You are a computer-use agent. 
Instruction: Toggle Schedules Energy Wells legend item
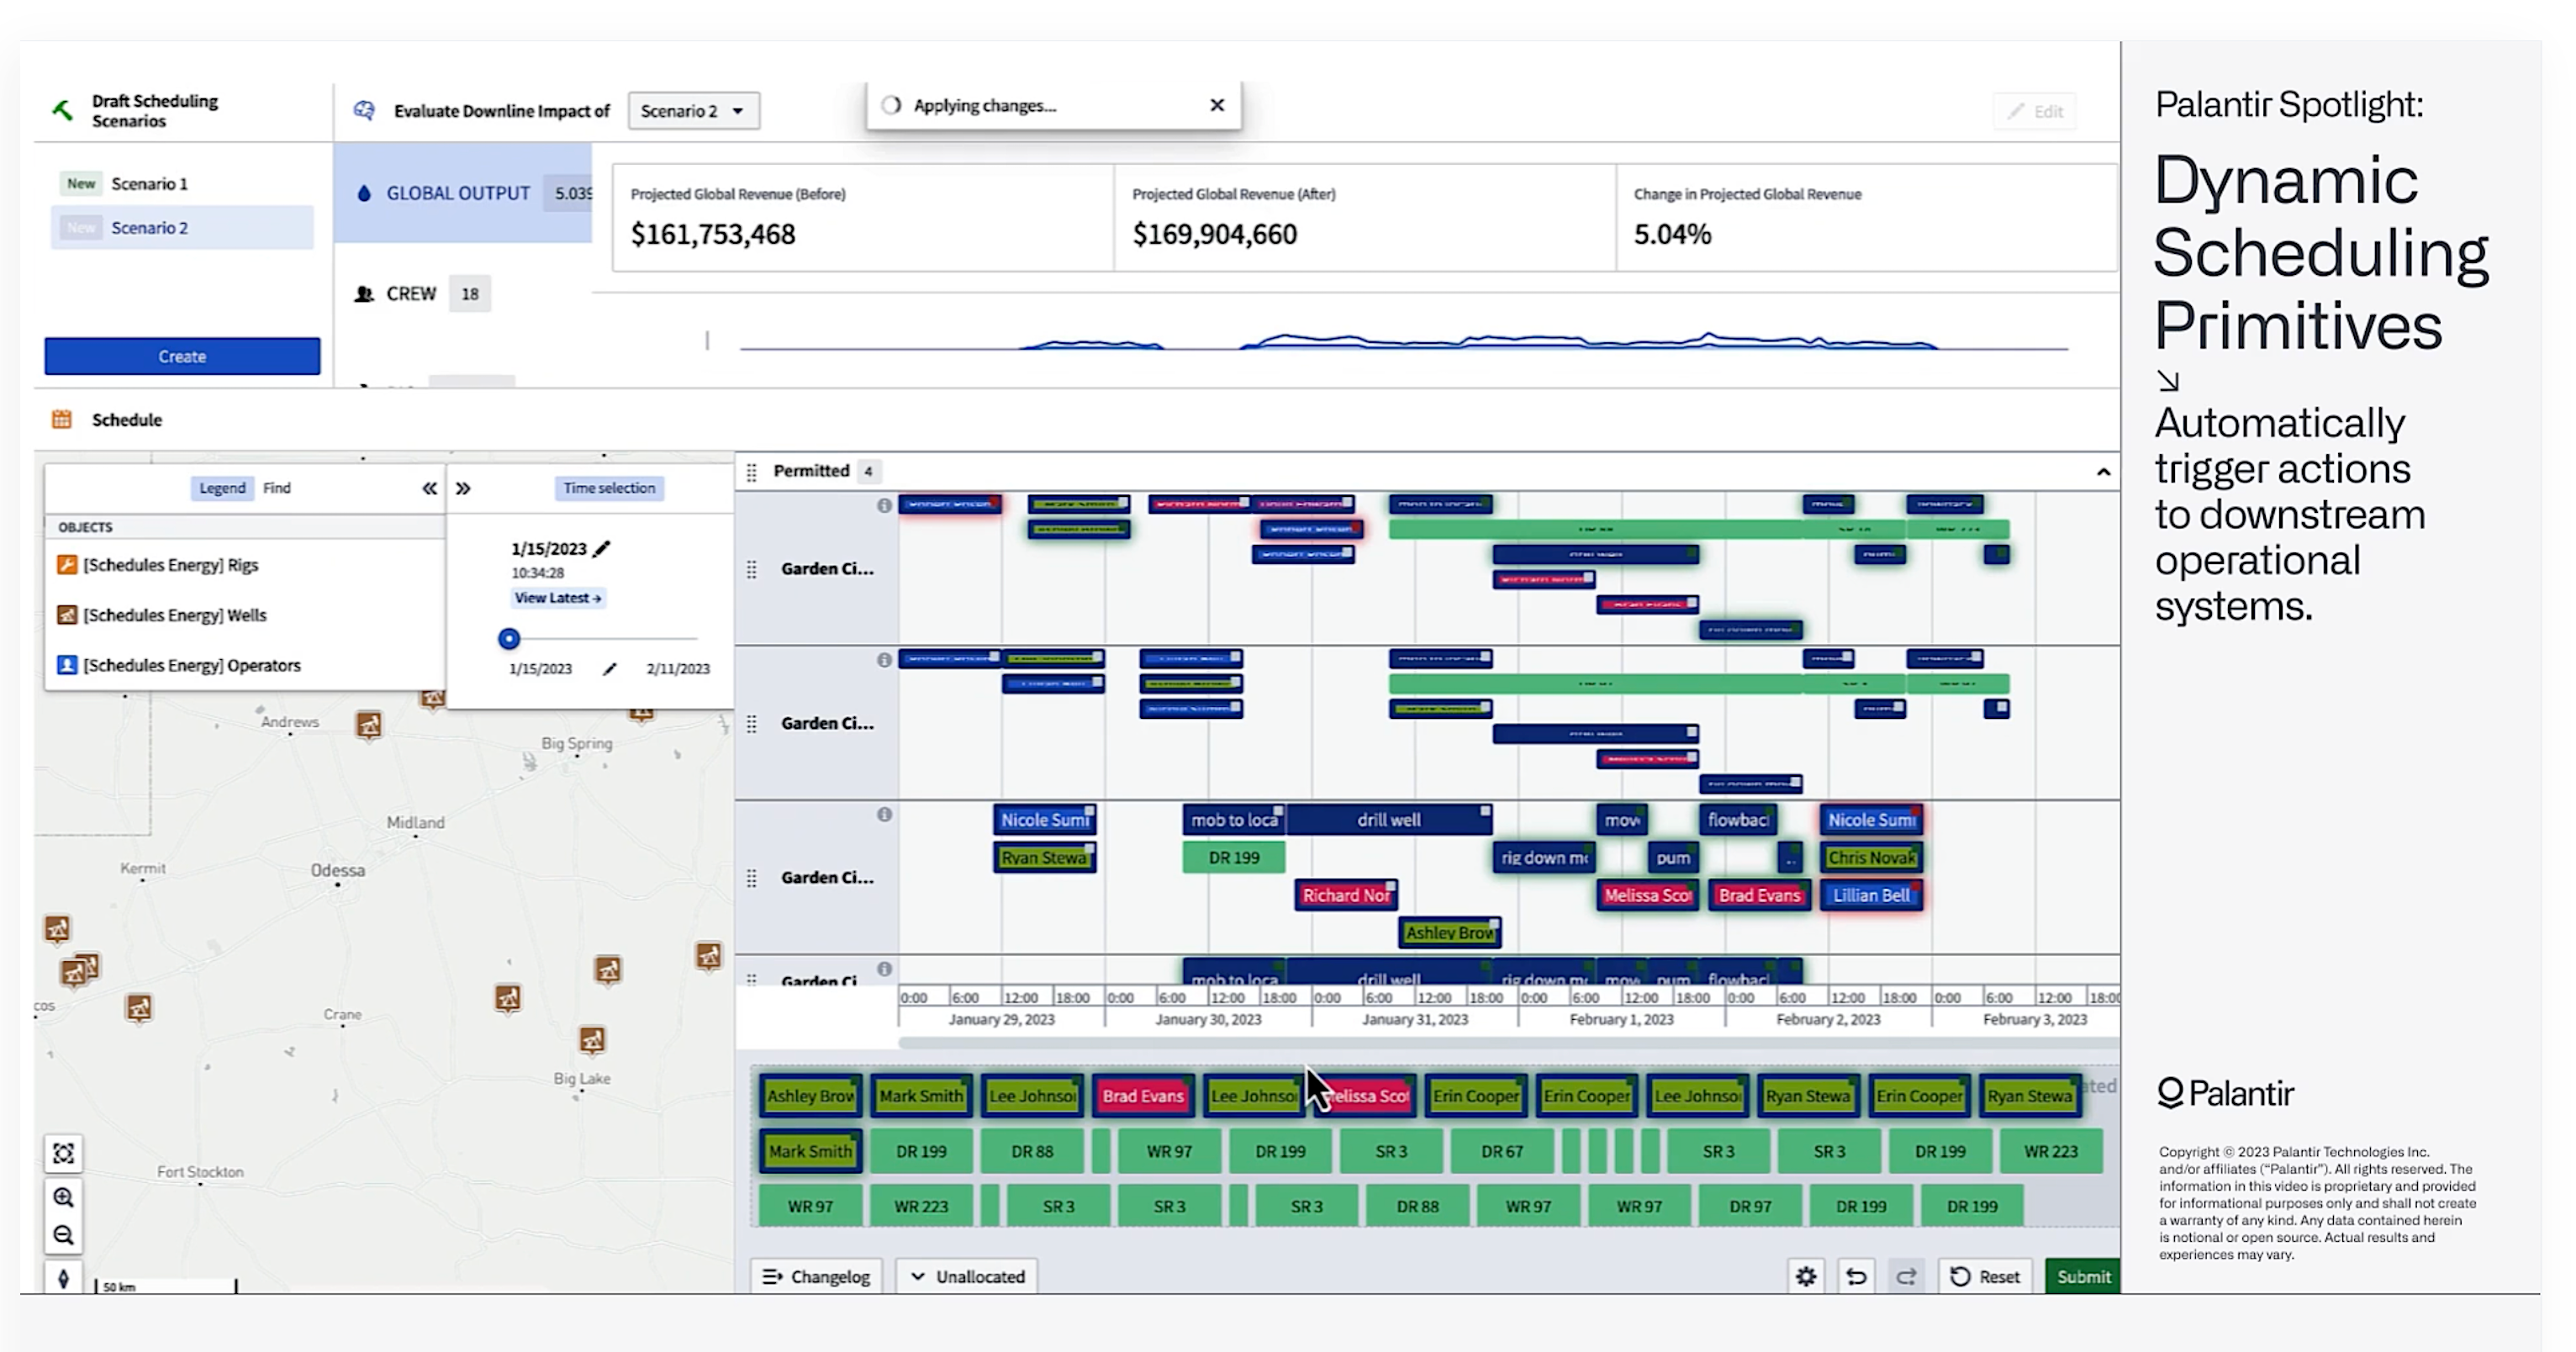pyautogui.click(x=174, y=615)
